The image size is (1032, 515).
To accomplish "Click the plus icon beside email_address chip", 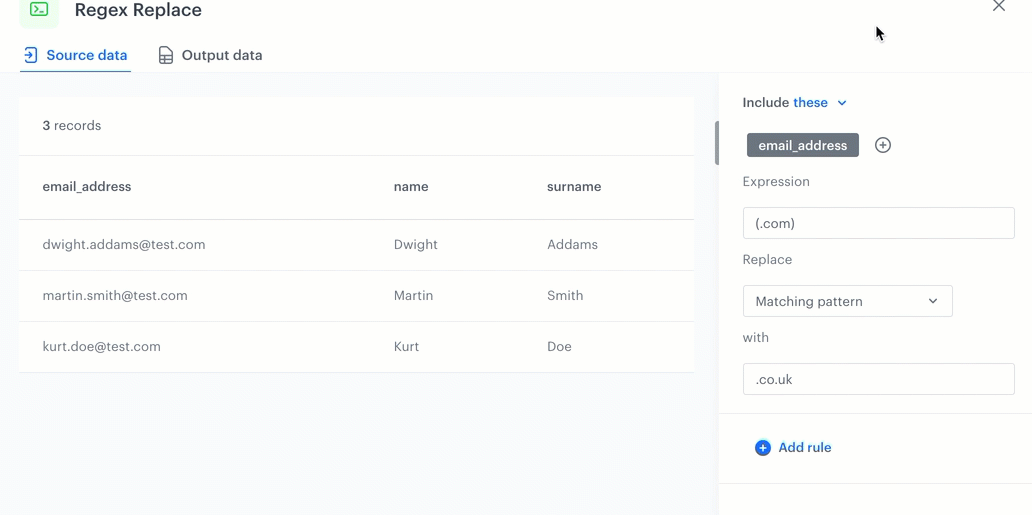I will point(882,145).
